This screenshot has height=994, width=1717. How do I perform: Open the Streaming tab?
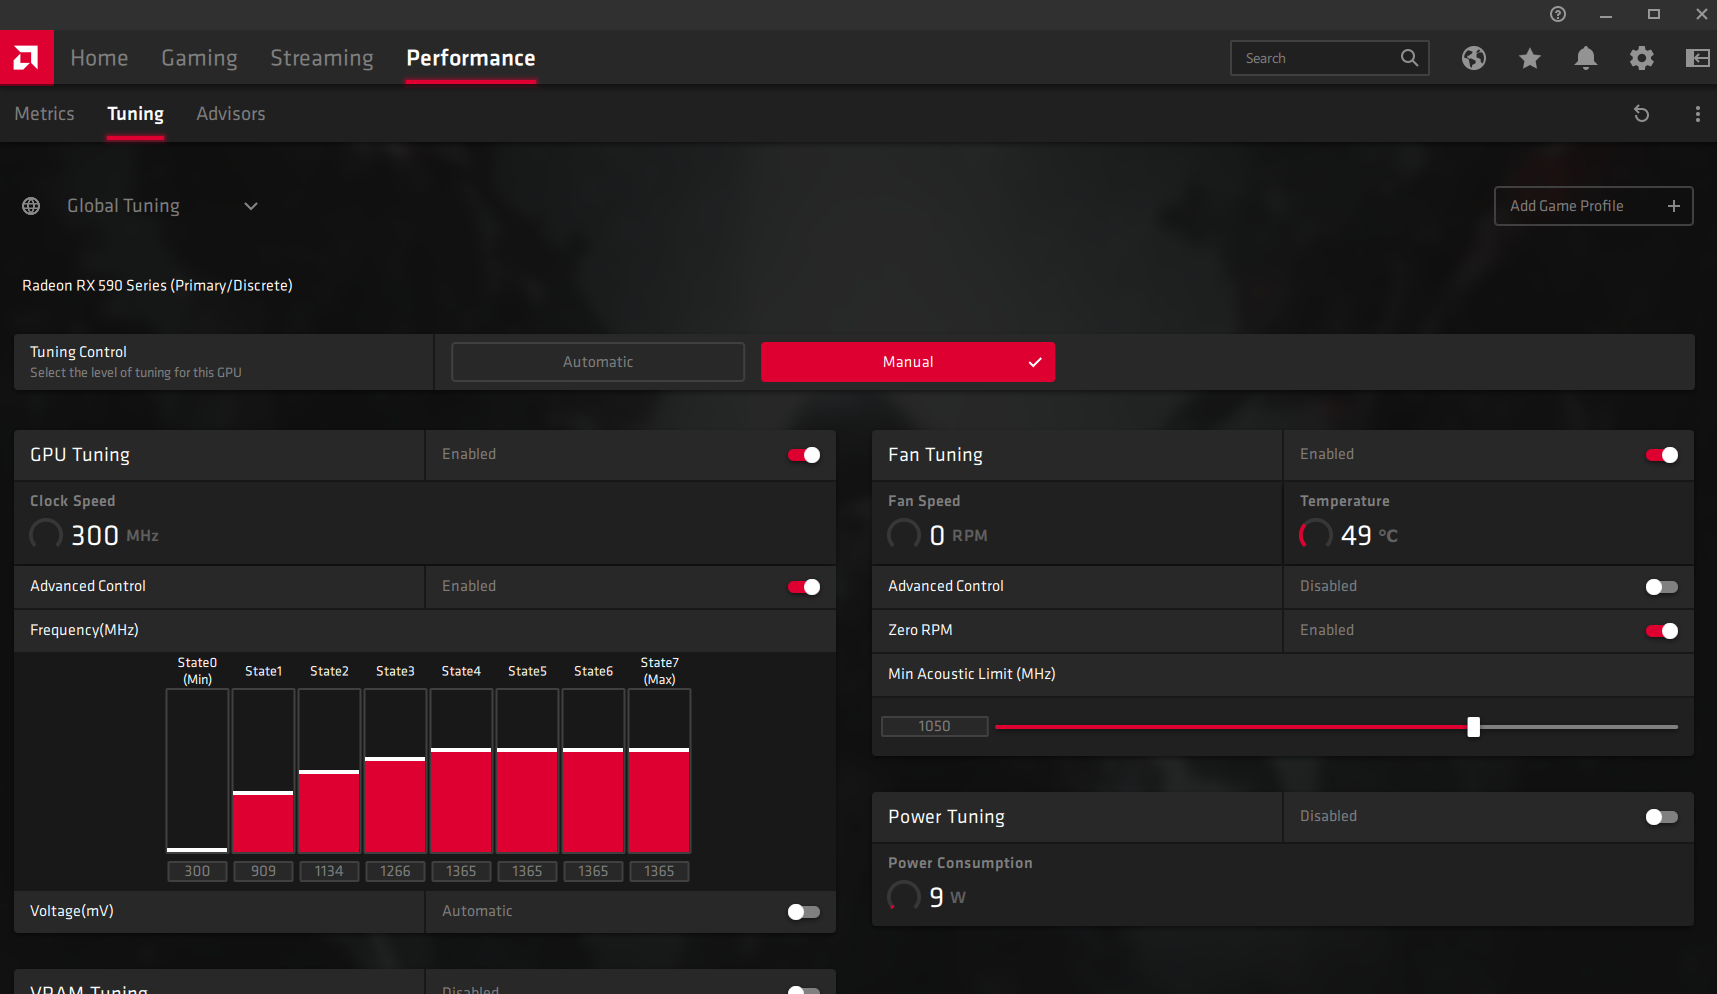pos(322,58)
